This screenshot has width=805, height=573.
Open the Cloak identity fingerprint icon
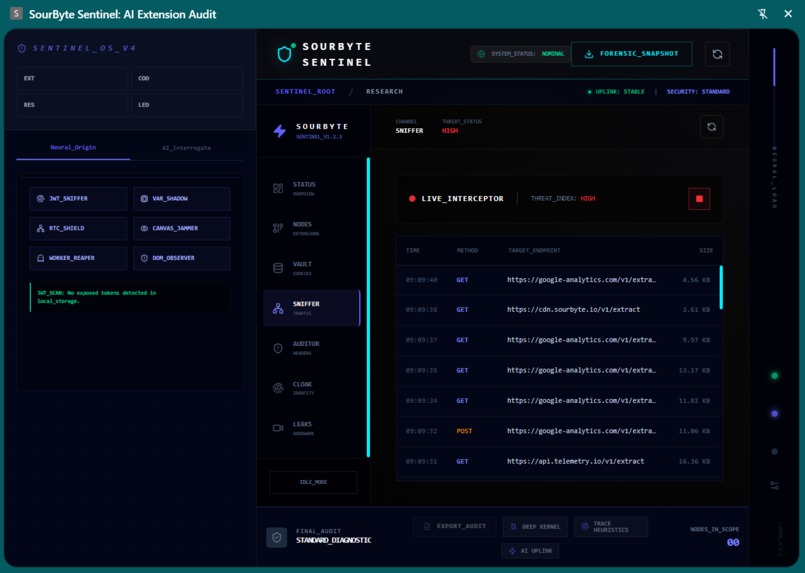point(278,388)
